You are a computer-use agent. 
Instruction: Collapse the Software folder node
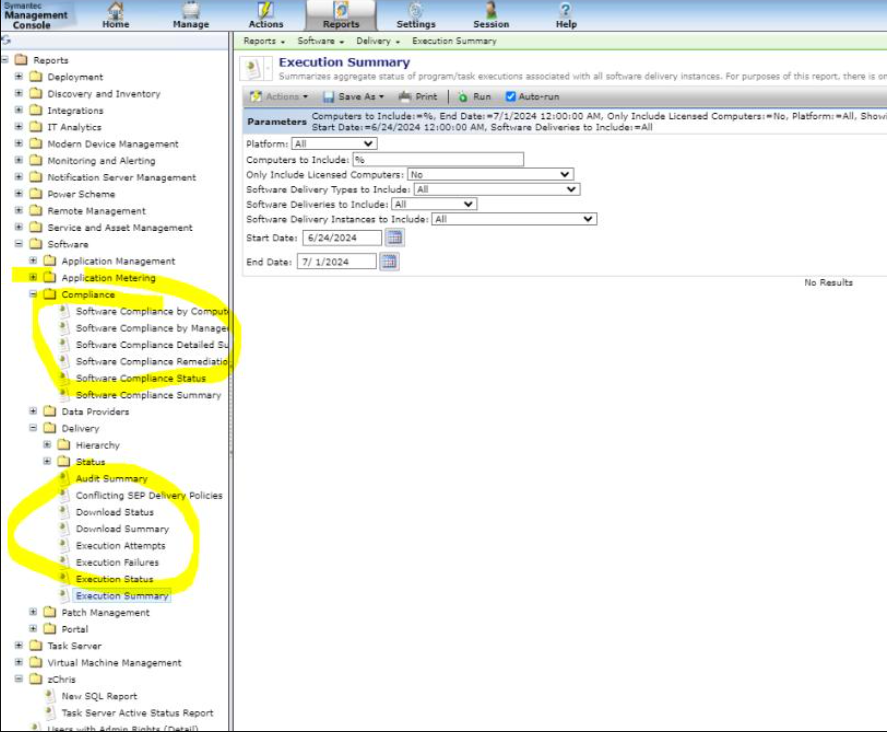[x=19, y=243]
